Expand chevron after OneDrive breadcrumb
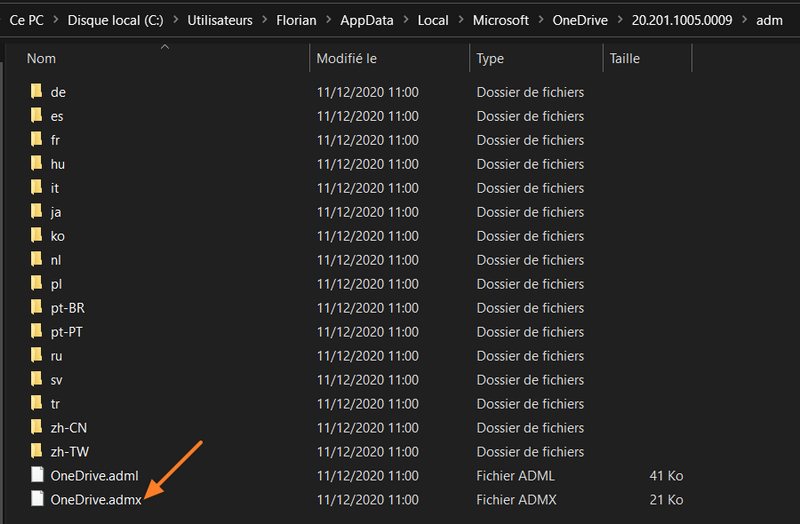 [620, 20]
